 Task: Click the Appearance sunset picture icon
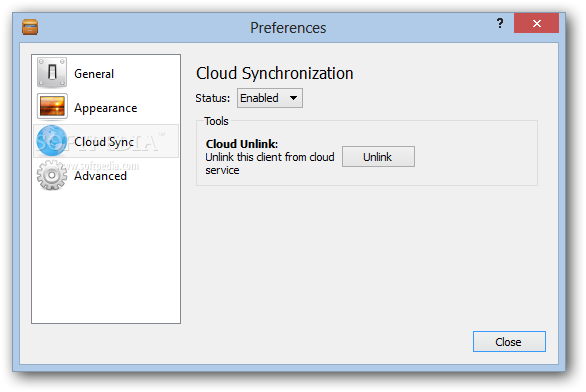(52, 107)
